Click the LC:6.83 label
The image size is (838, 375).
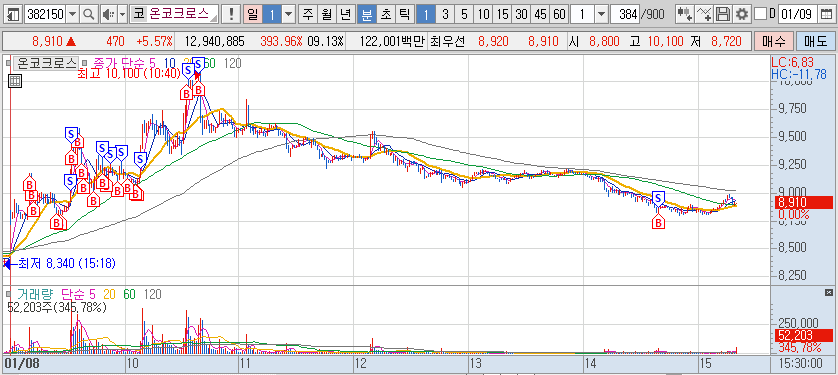coord(793,62)
